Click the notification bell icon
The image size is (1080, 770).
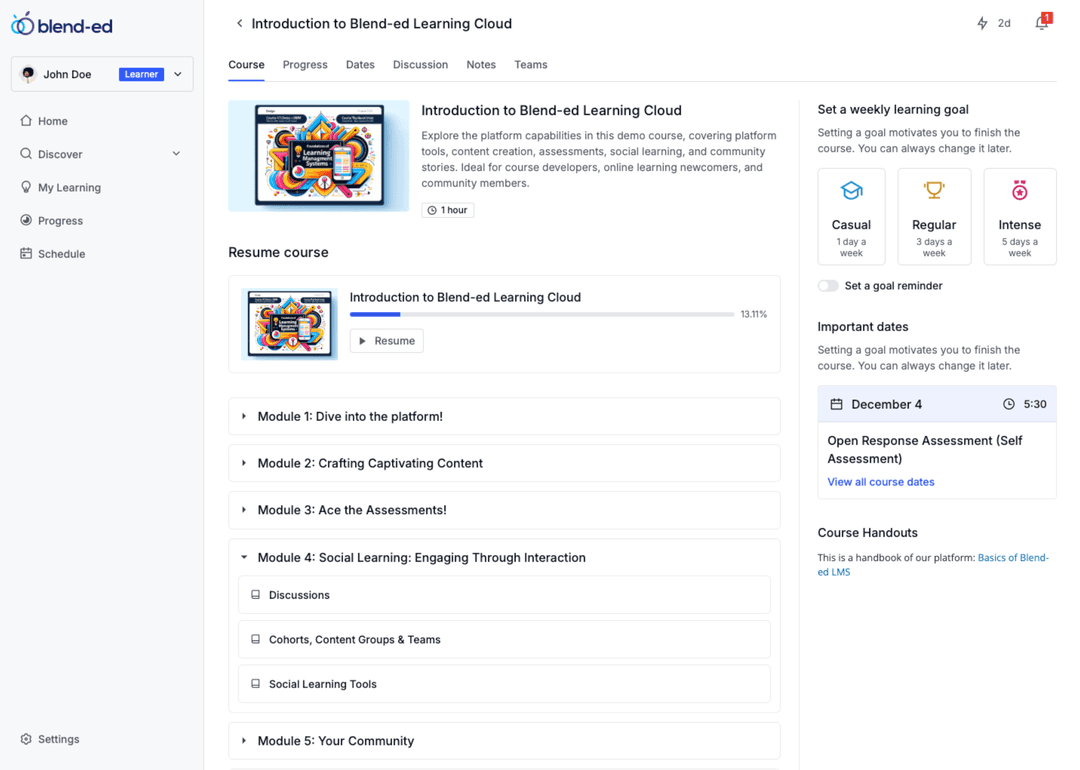(x=1043, y=22)
